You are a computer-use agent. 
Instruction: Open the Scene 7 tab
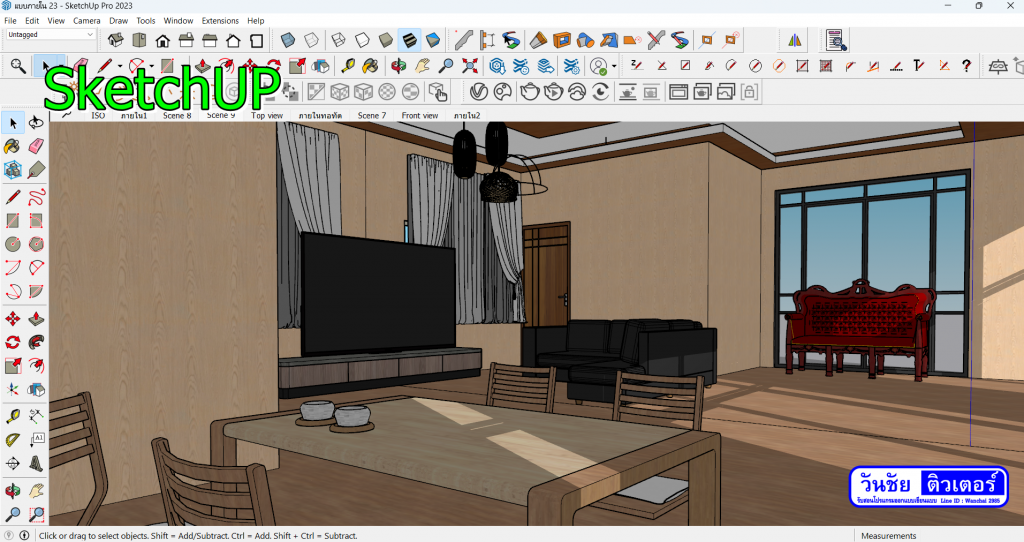tap(372, 116)
